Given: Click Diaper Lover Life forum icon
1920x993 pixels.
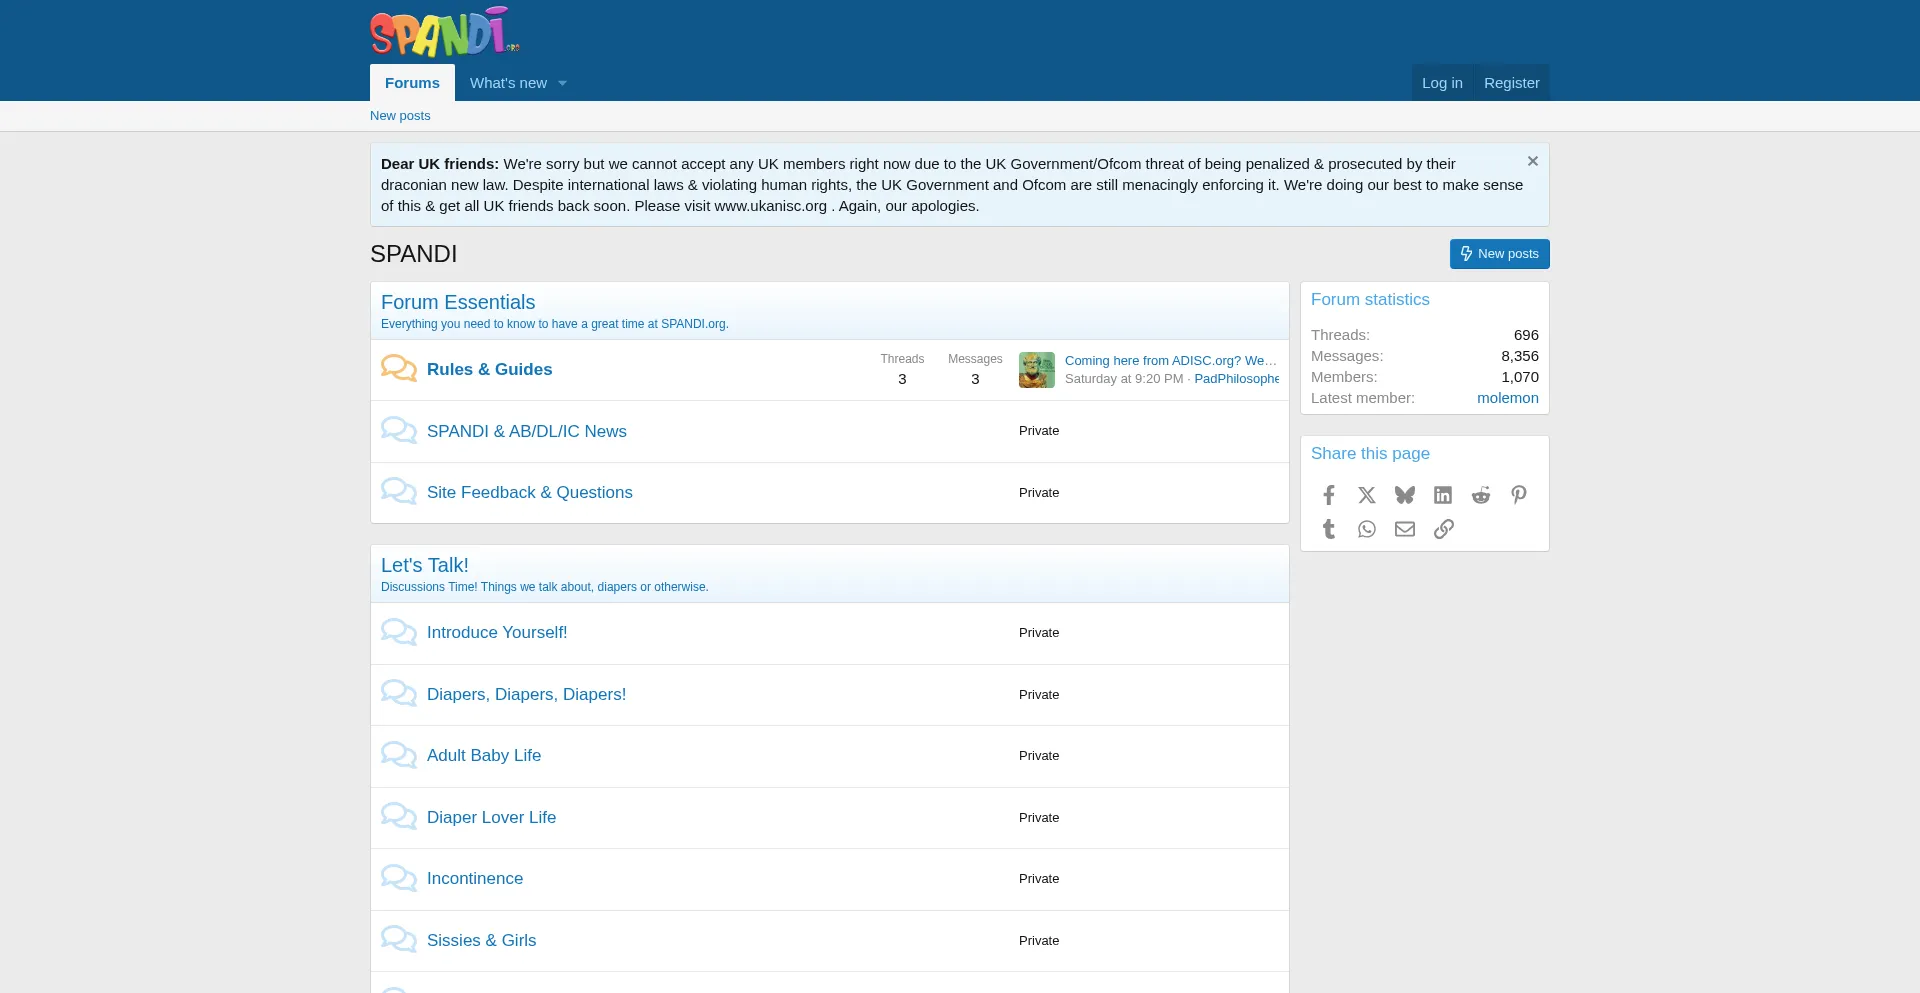Looking at the screenshot, I should pyautogui.click(x=399, y=817).
